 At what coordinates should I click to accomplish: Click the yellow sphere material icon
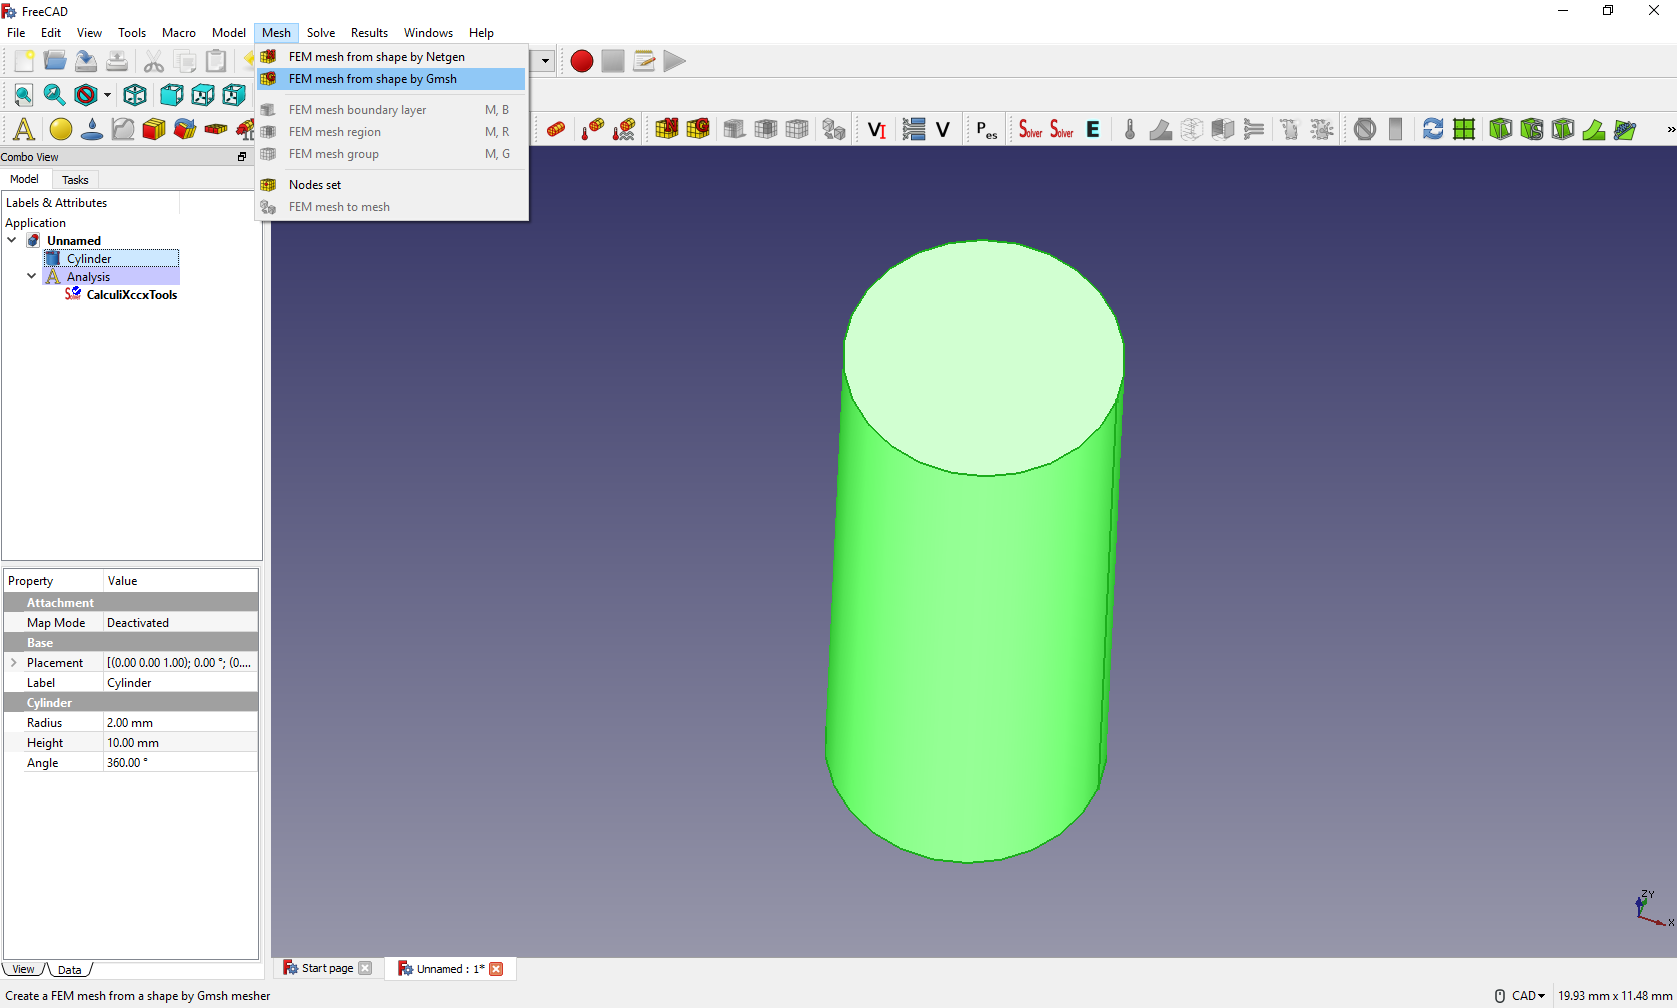click(x=61, y=129)
